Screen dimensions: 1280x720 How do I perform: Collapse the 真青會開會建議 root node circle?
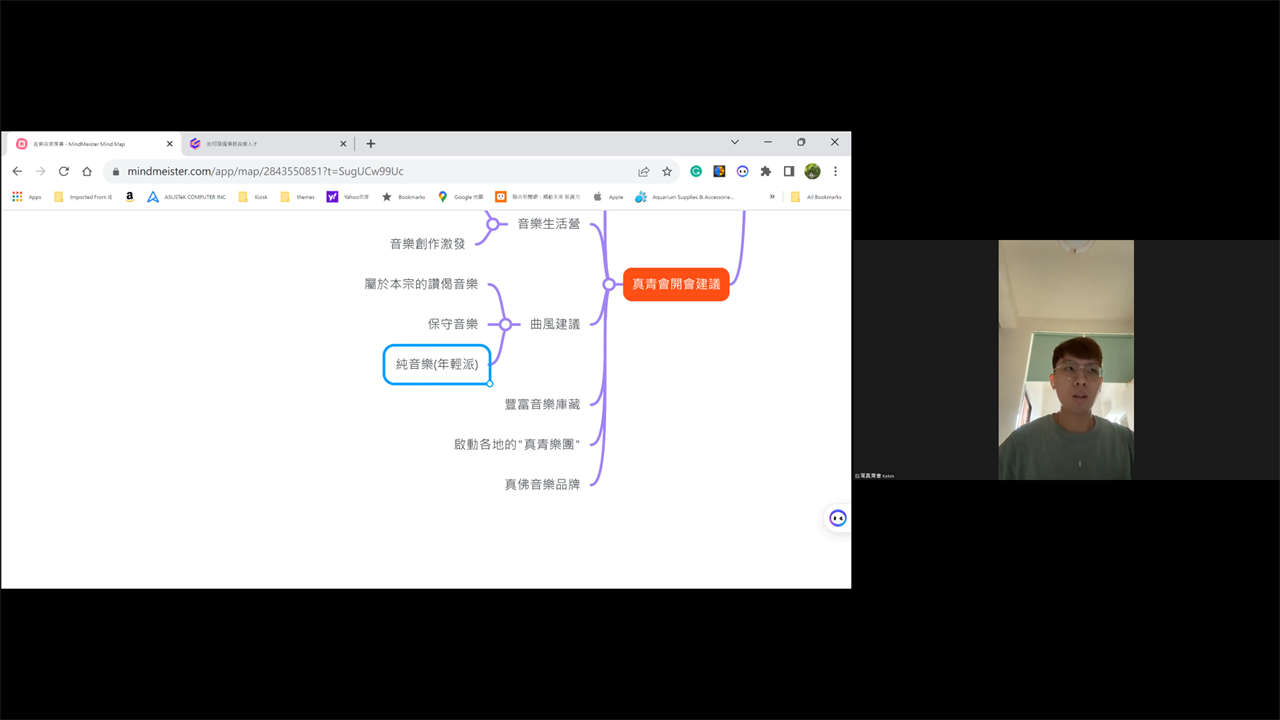pyautogui.click(x=609, y=284)
